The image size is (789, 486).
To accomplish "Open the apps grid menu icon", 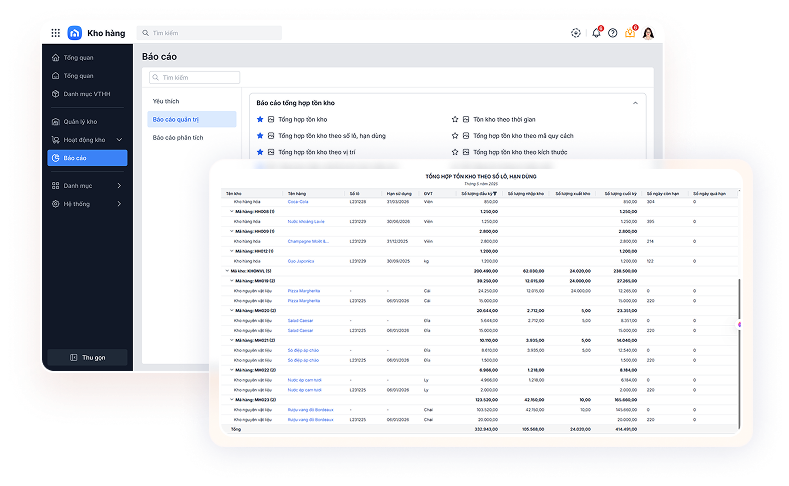I will tap(54, 33).
